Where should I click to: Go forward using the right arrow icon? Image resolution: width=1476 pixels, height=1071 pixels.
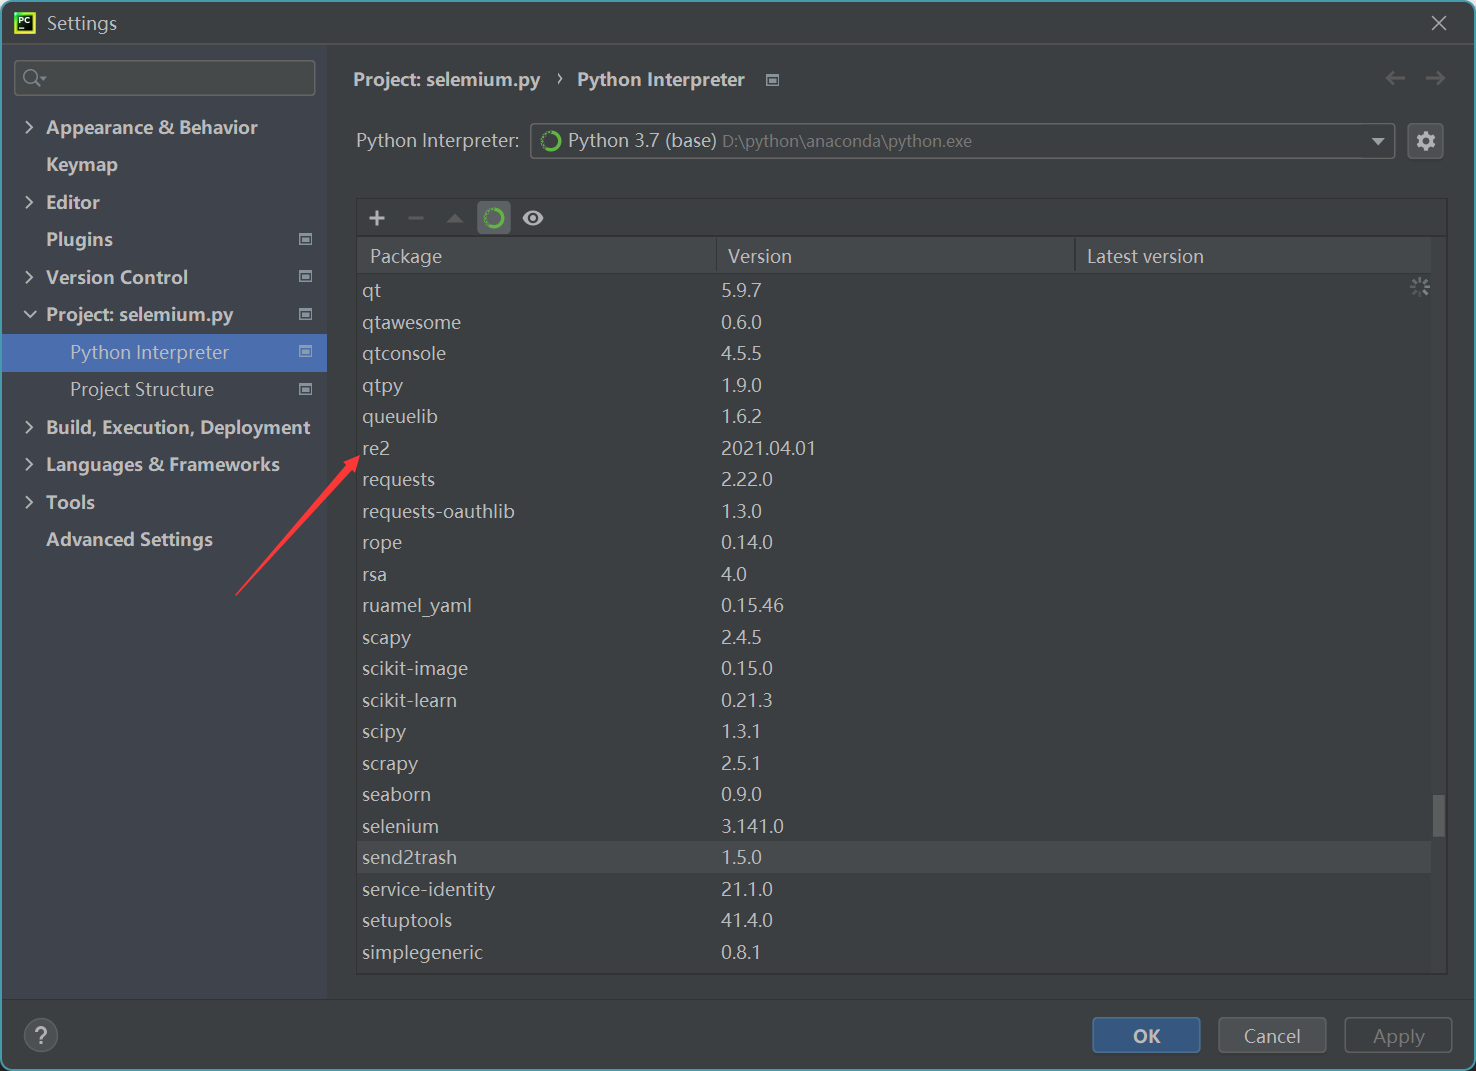[1436, 78]
